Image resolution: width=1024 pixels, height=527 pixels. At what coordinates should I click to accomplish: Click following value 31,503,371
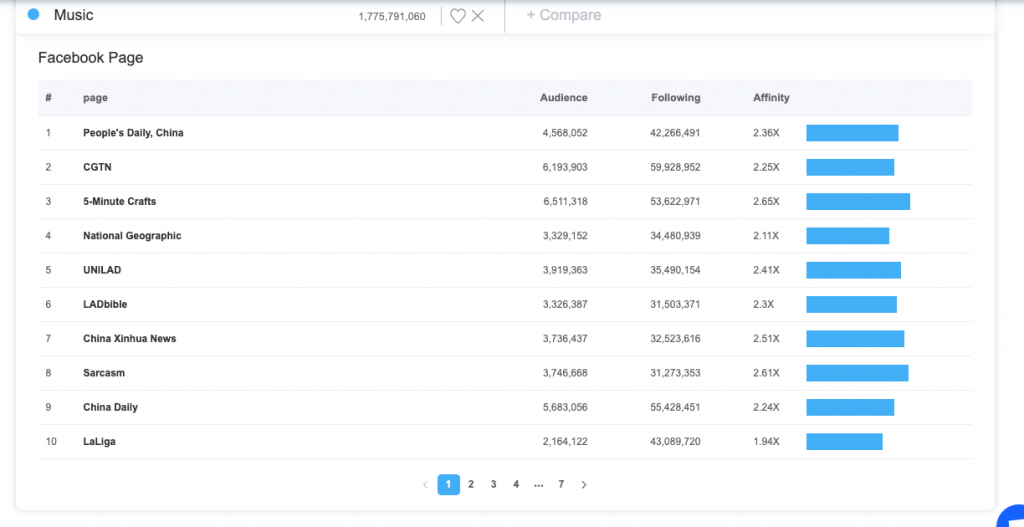click(x=675, y=304)
